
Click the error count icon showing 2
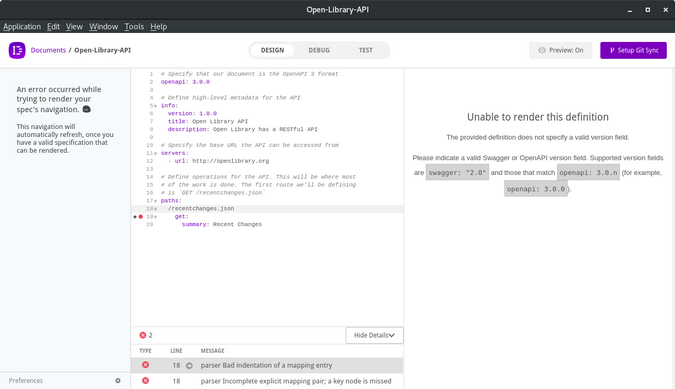tap(142, 335)
